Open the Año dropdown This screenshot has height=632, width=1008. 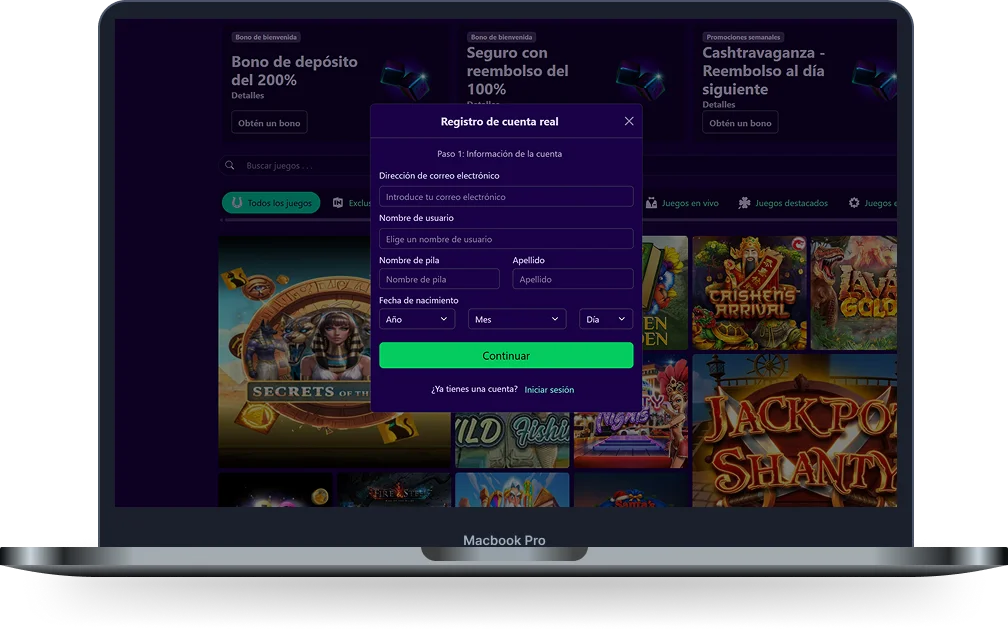click(x=417, y=320)
